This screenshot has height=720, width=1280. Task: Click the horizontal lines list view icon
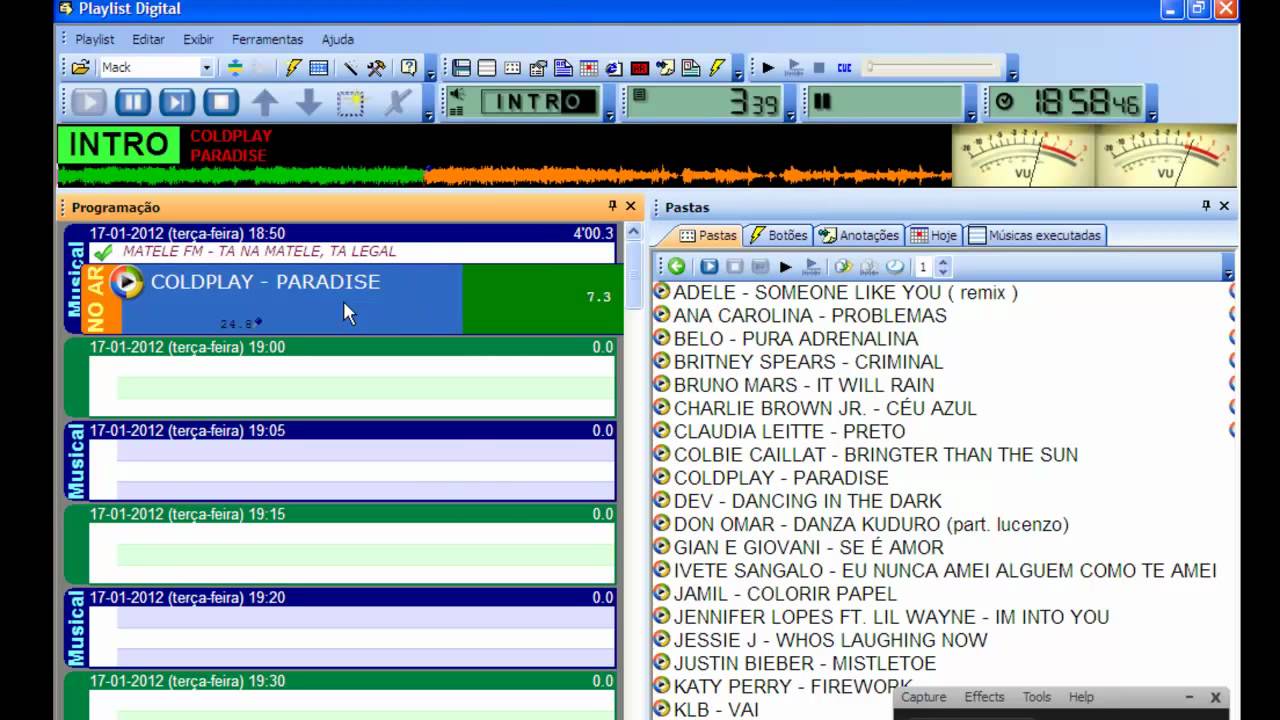[x=487, y=68]
